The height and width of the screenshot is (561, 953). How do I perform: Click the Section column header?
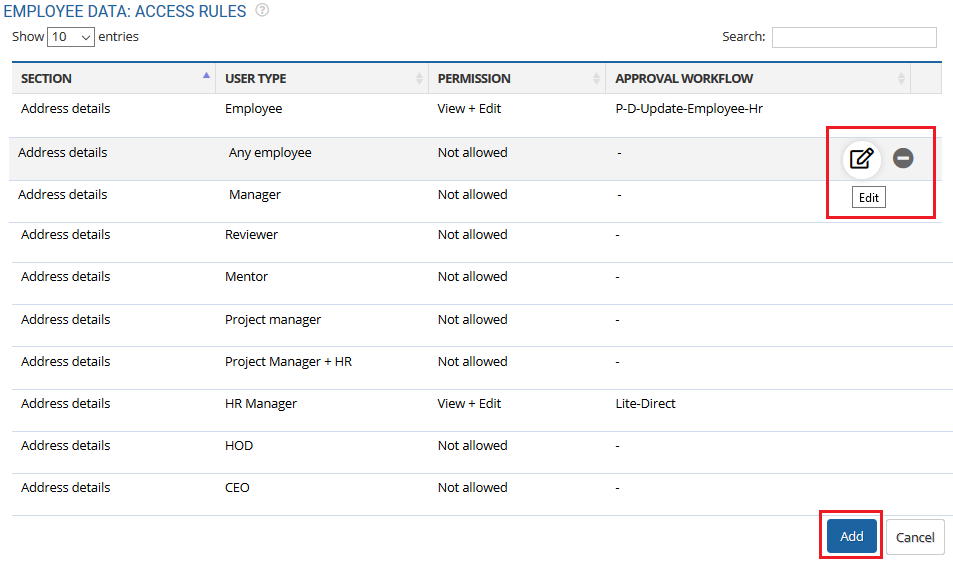click(47, 78)
